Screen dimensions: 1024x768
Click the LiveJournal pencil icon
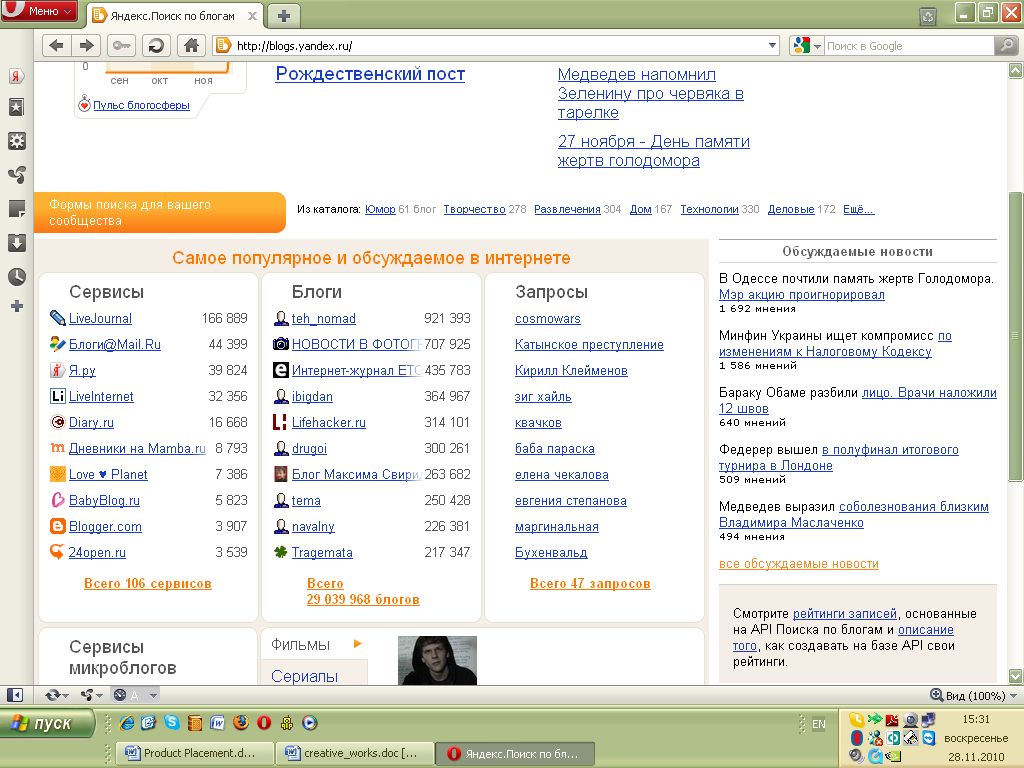(x=57, y=318)
